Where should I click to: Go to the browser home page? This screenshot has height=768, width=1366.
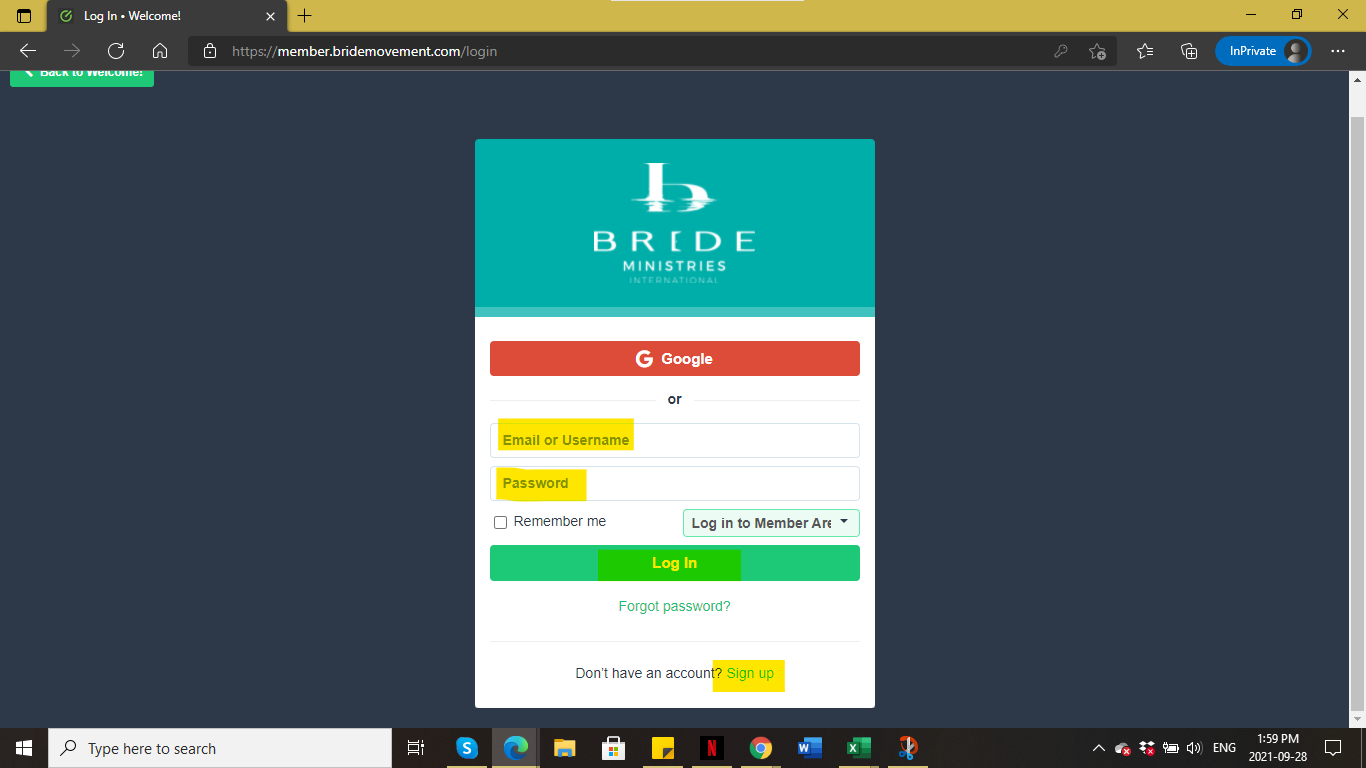pyautogui.click(x=160, y=51)
